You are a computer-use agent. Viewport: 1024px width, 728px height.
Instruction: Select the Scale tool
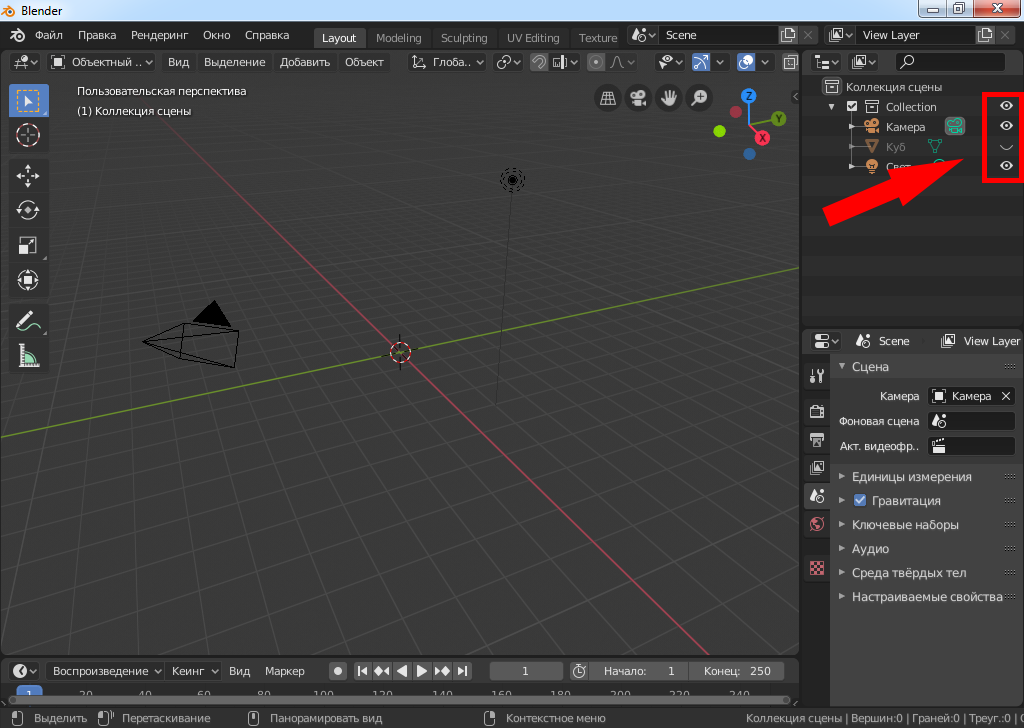(28, 245)
